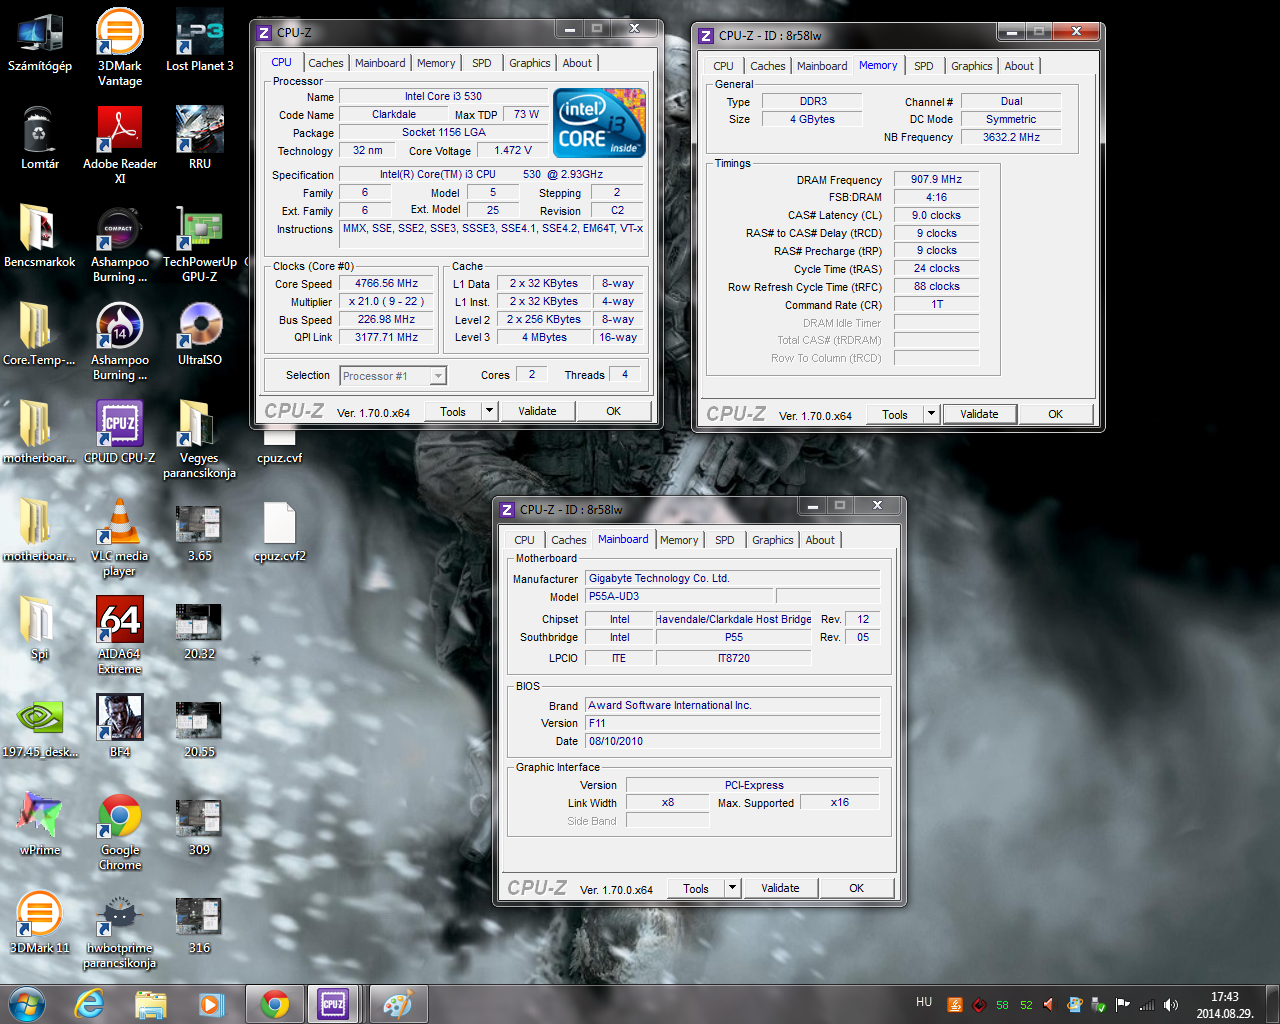Image resolution: width=1280 pixels, height=1024 pixels.
Task: Open volume control in system tray
Action: pyautogui.click(x=1171, y=1004)
